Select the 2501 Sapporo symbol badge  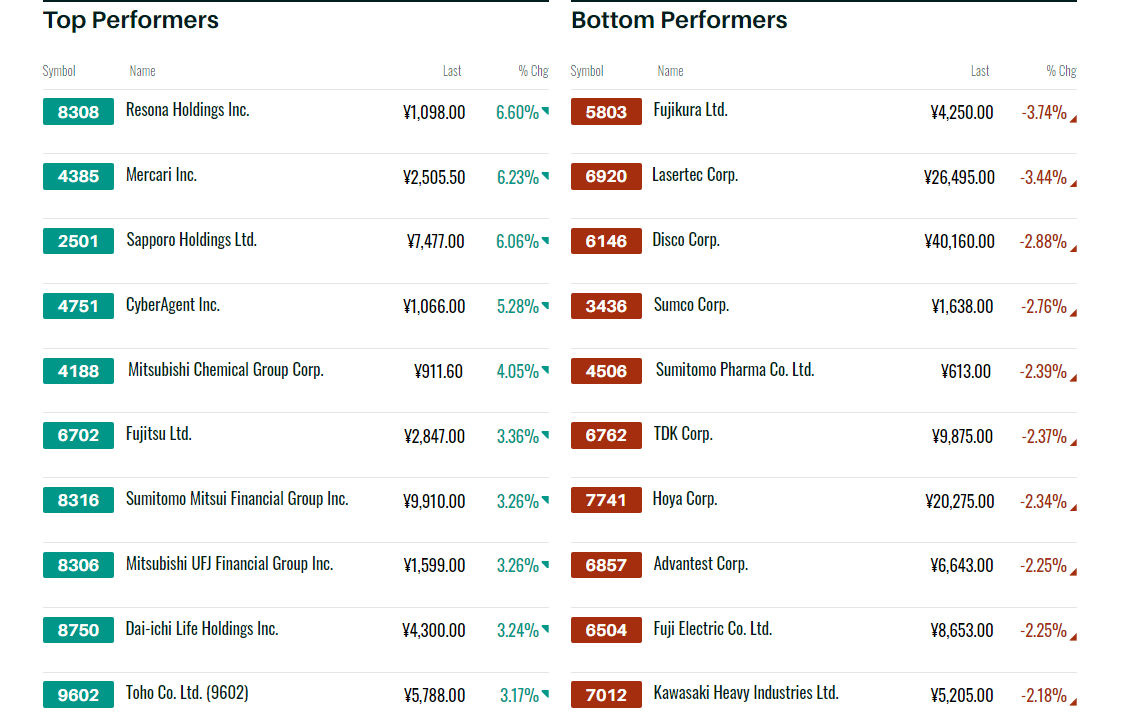78,241
